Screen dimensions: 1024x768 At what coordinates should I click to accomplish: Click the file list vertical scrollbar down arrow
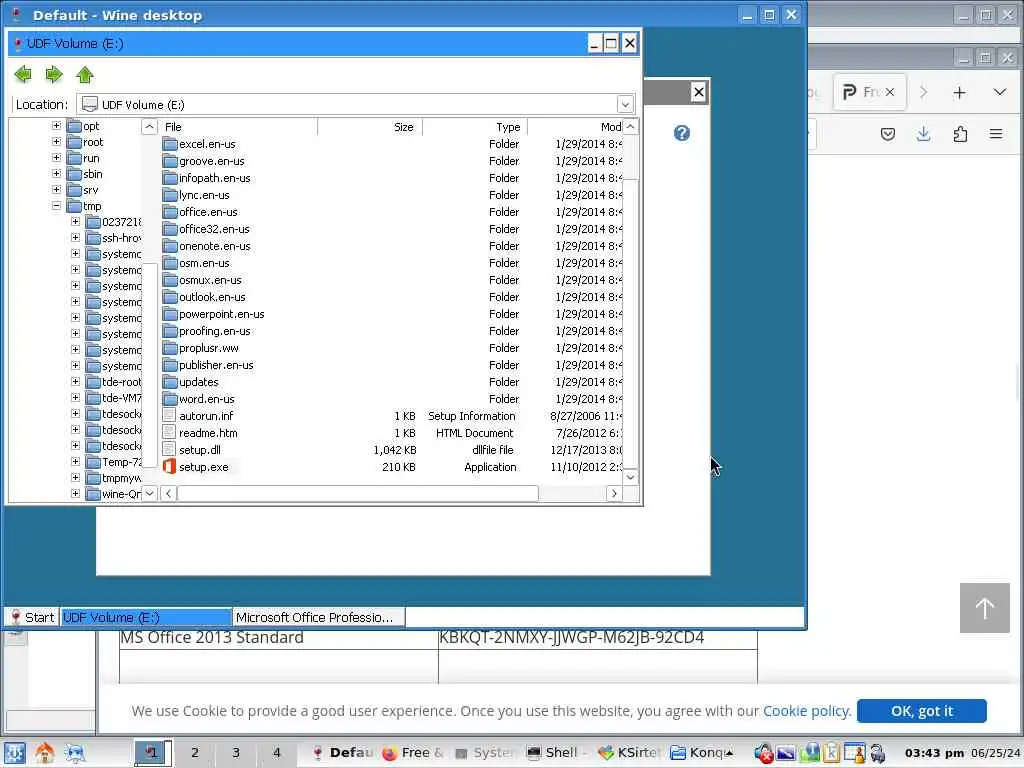(630, 477)
